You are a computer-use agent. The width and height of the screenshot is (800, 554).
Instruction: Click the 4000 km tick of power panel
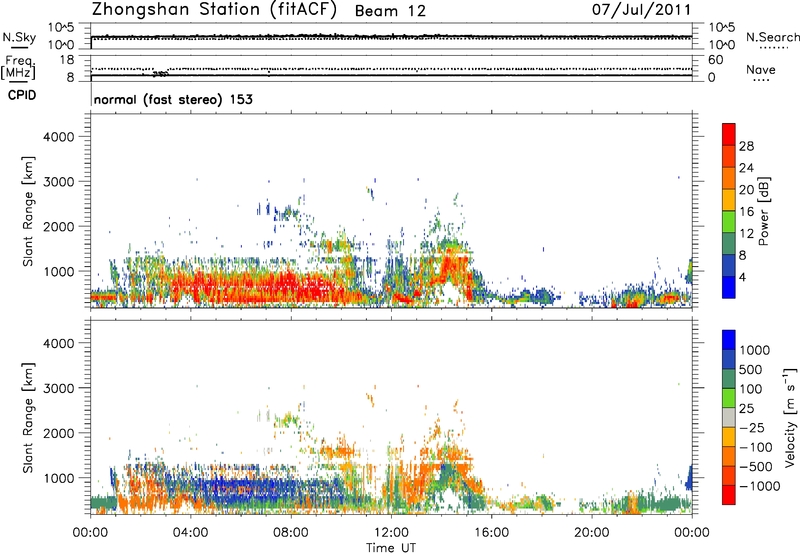pos(58,137)
